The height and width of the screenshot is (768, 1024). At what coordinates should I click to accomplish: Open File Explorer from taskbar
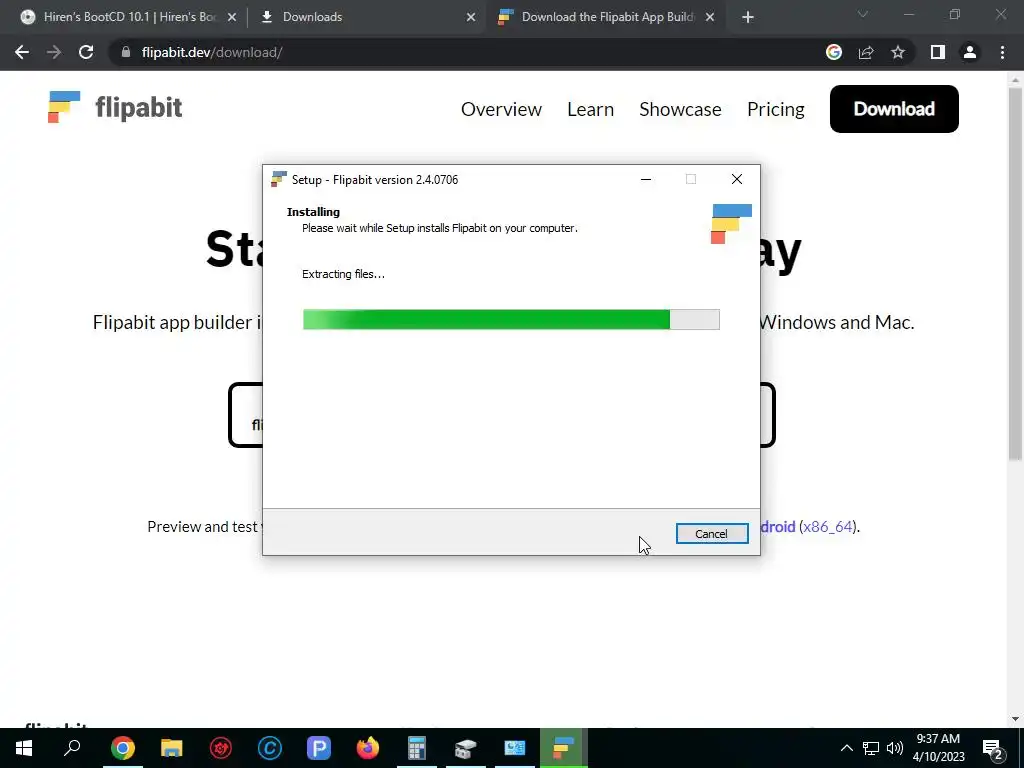coord(172,748)
